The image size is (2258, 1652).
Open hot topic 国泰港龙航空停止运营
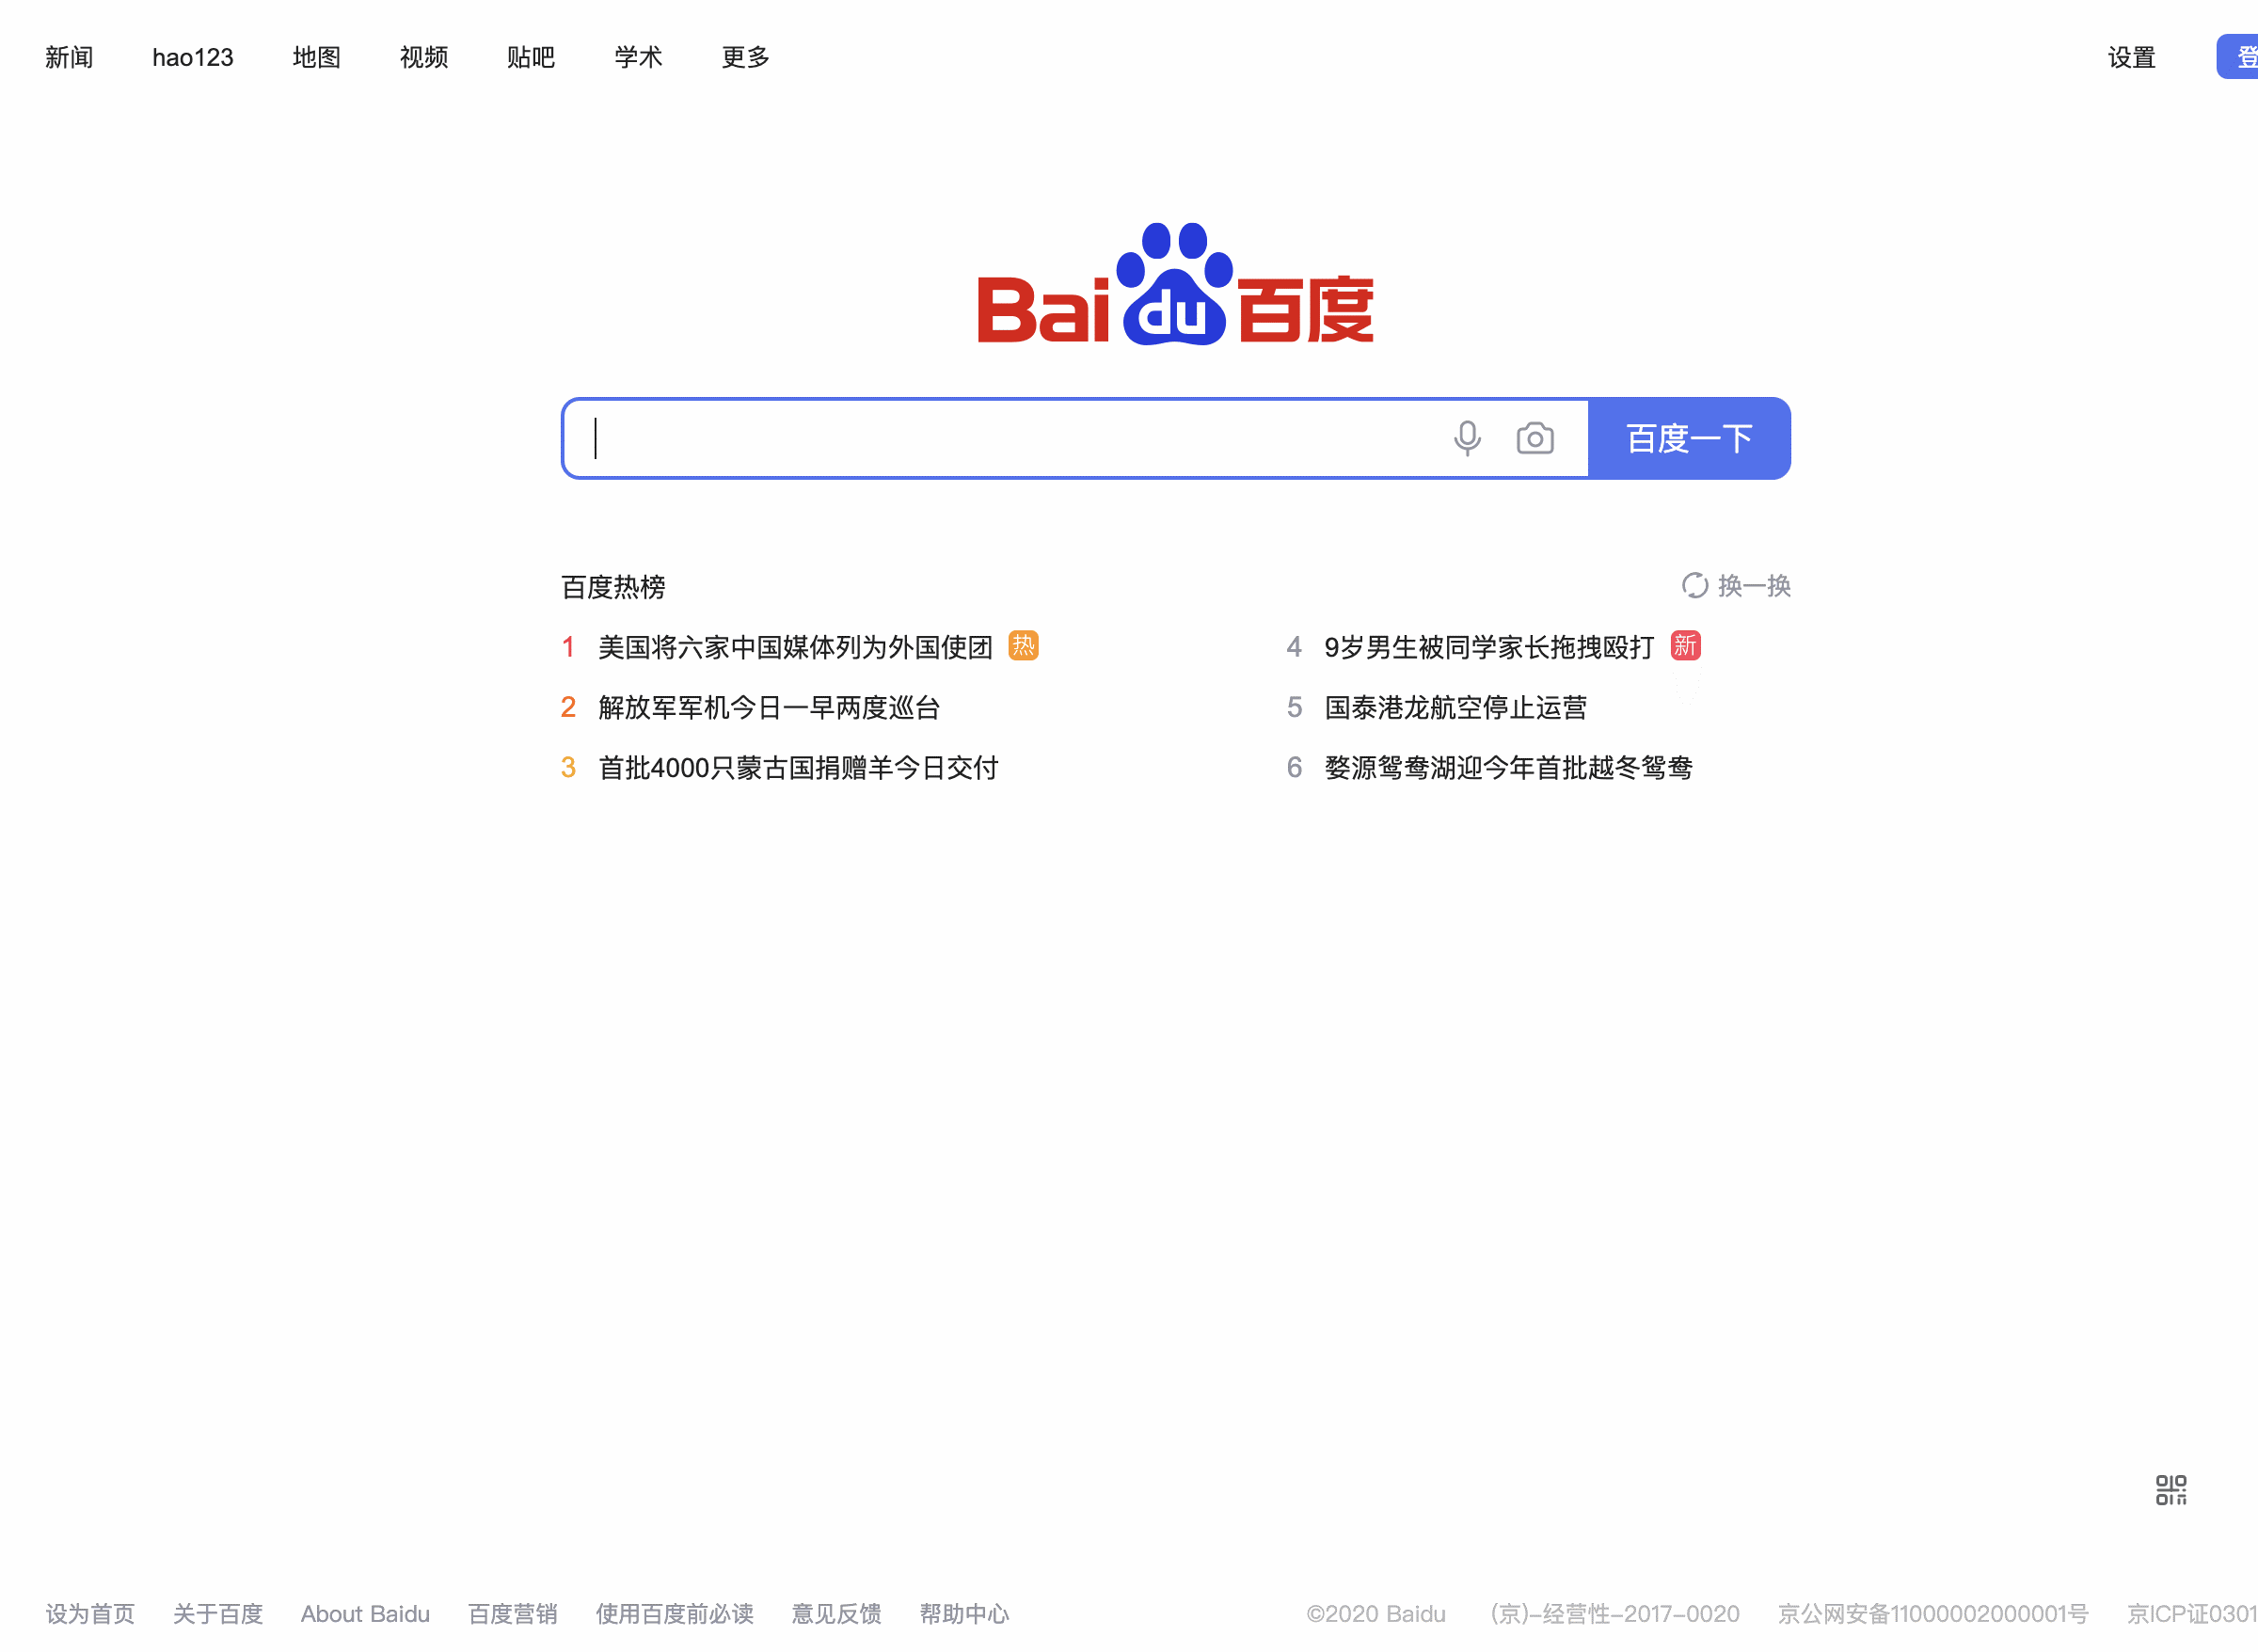[x=1455, y=708]
